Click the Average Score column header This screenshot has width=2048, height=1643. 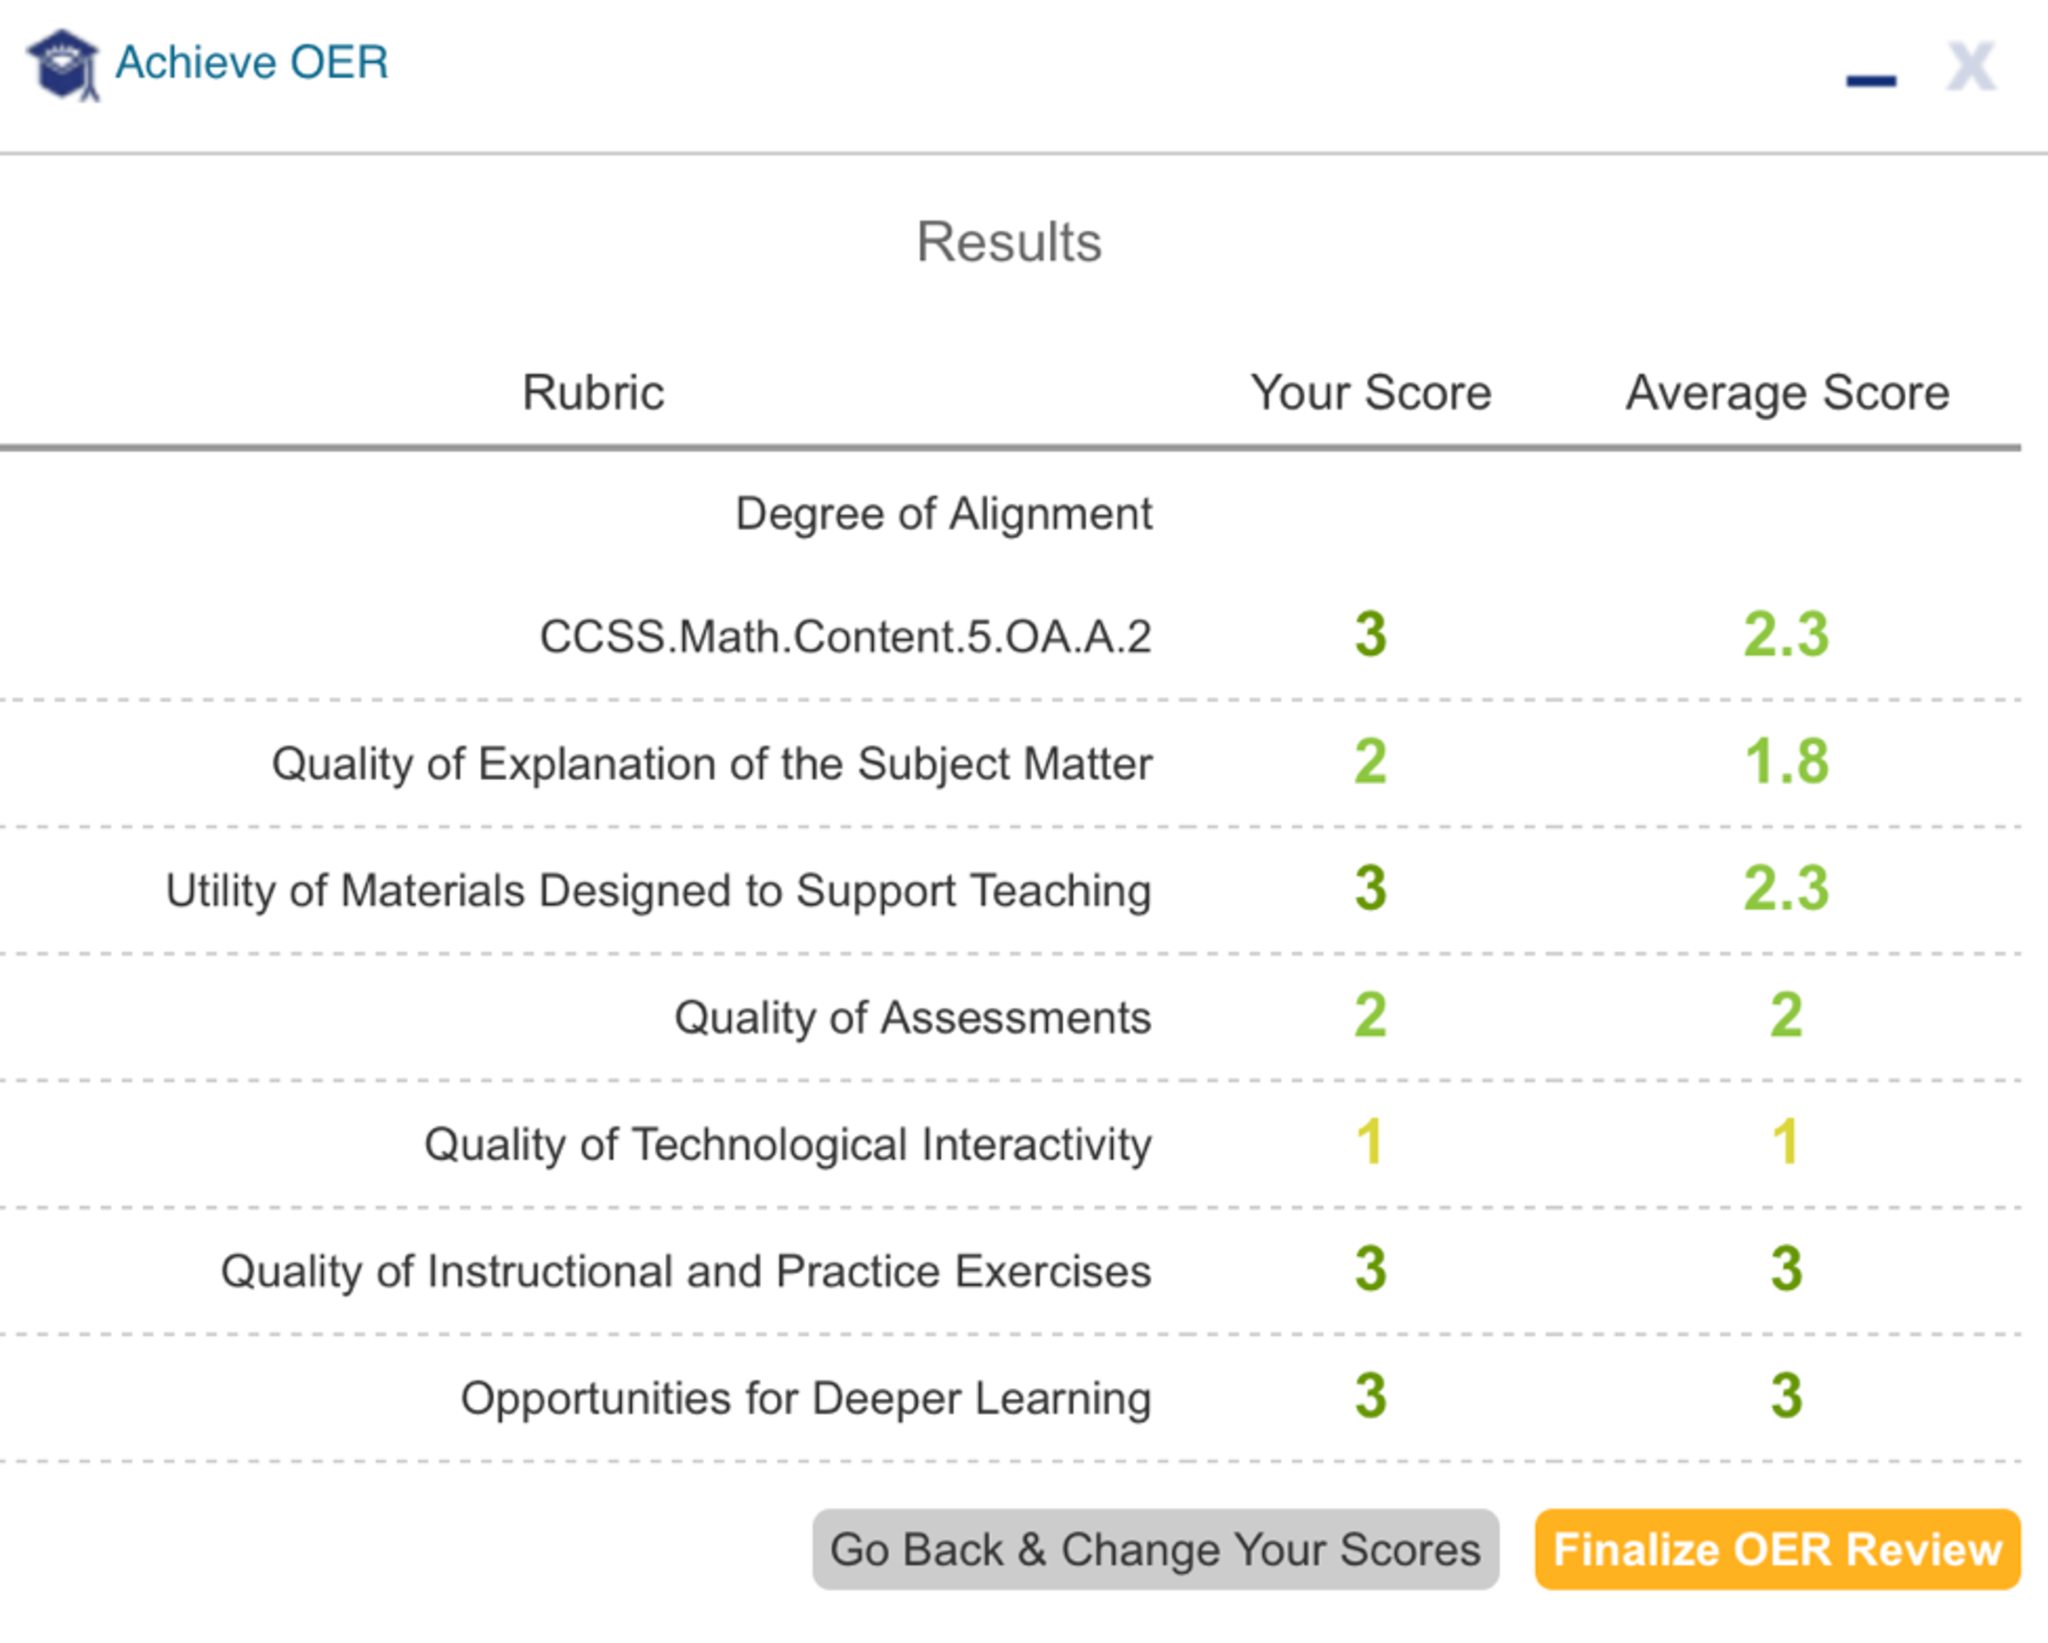(x=1787, y=392)
